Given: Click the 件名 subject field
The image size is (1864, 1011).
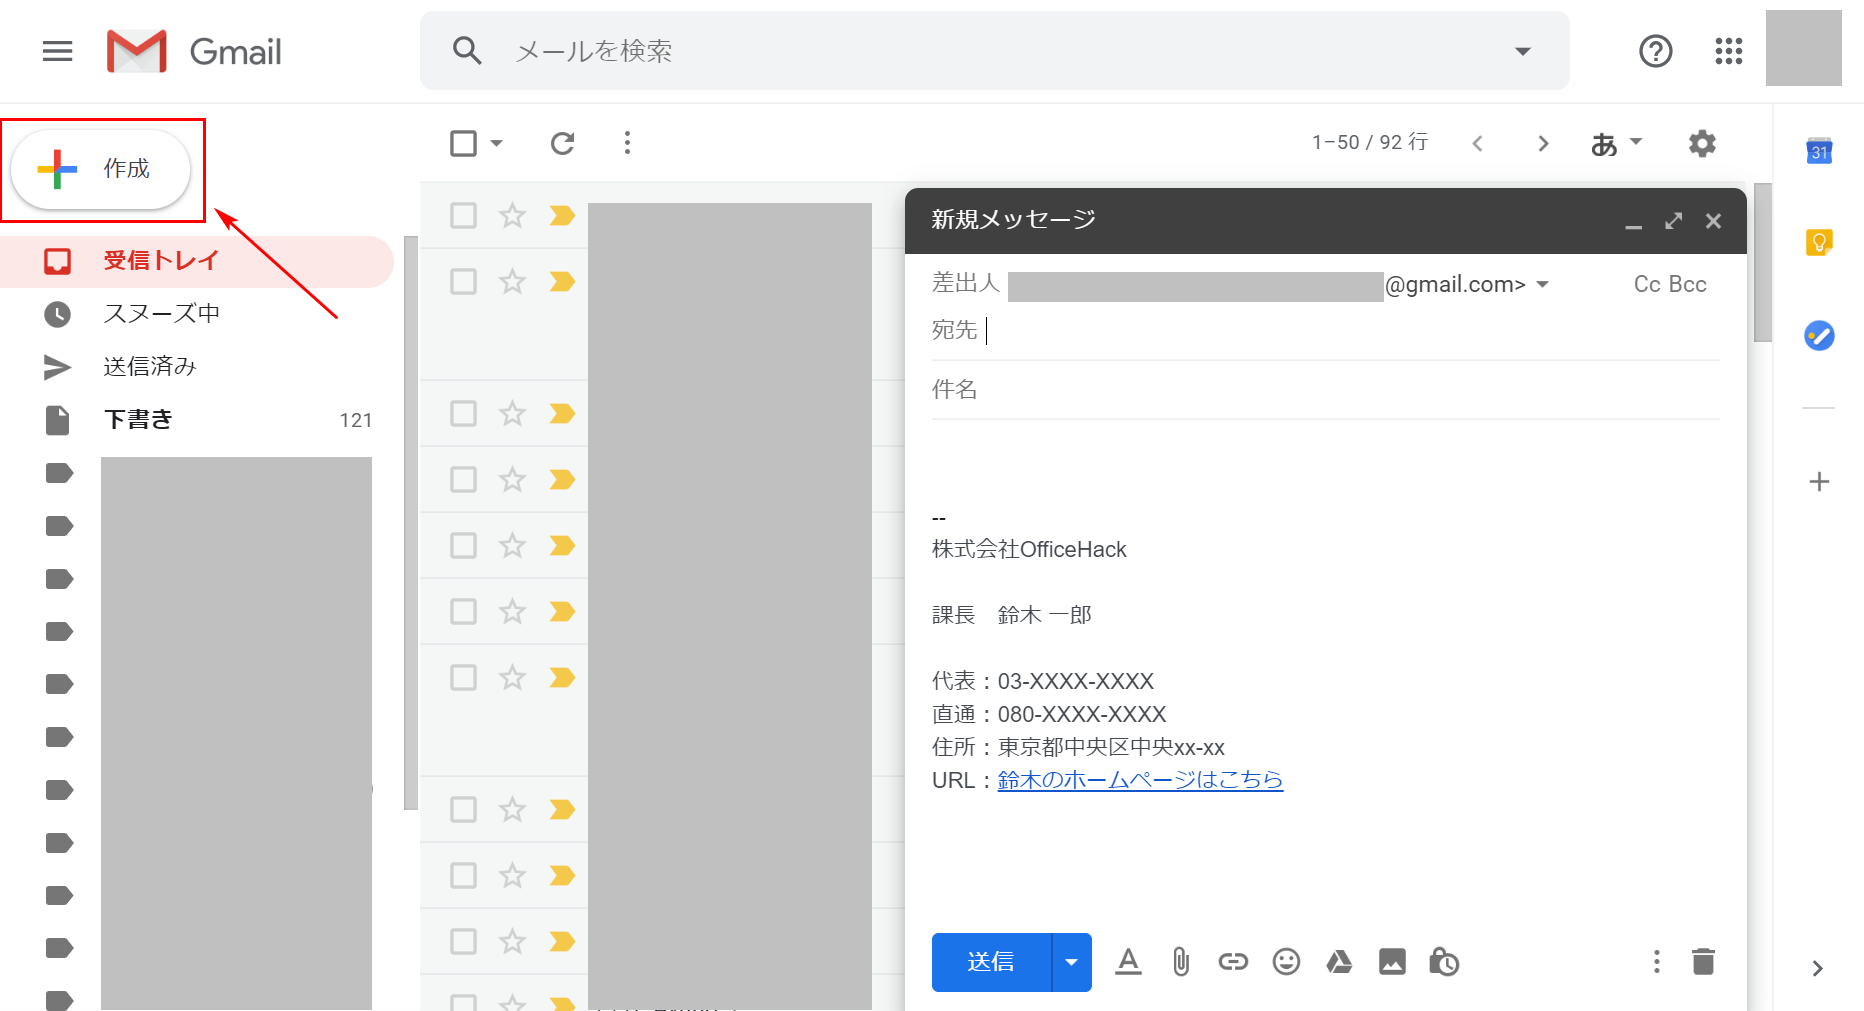Looking at the screenshot, I should (1326, 389).
